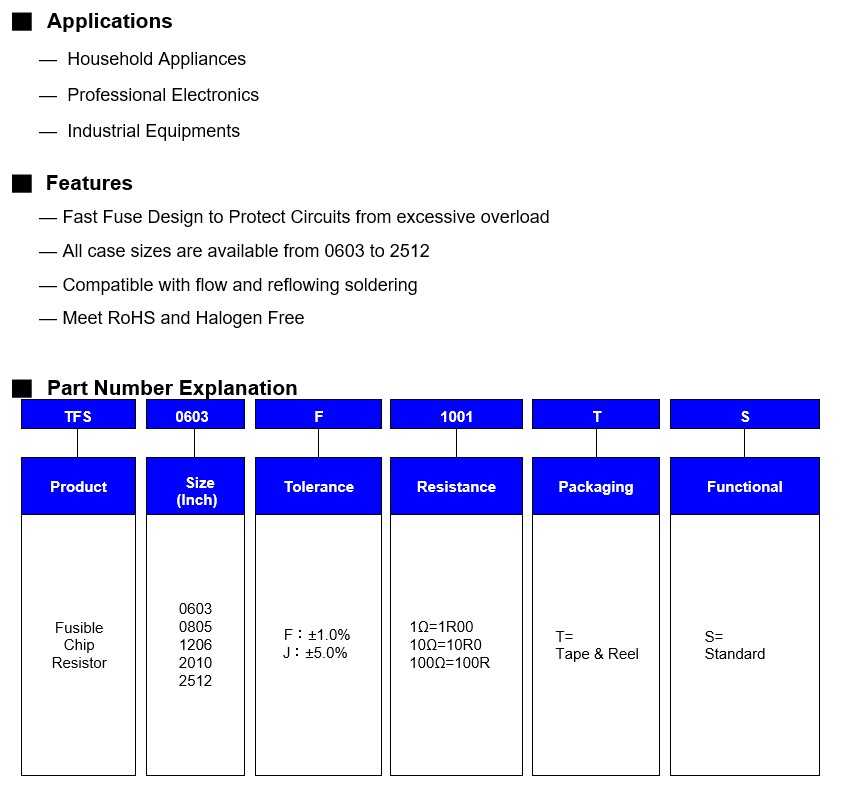Select the blue 1001 code box
Viewport: 845px width, 790px height.
(x=456, y=415)
